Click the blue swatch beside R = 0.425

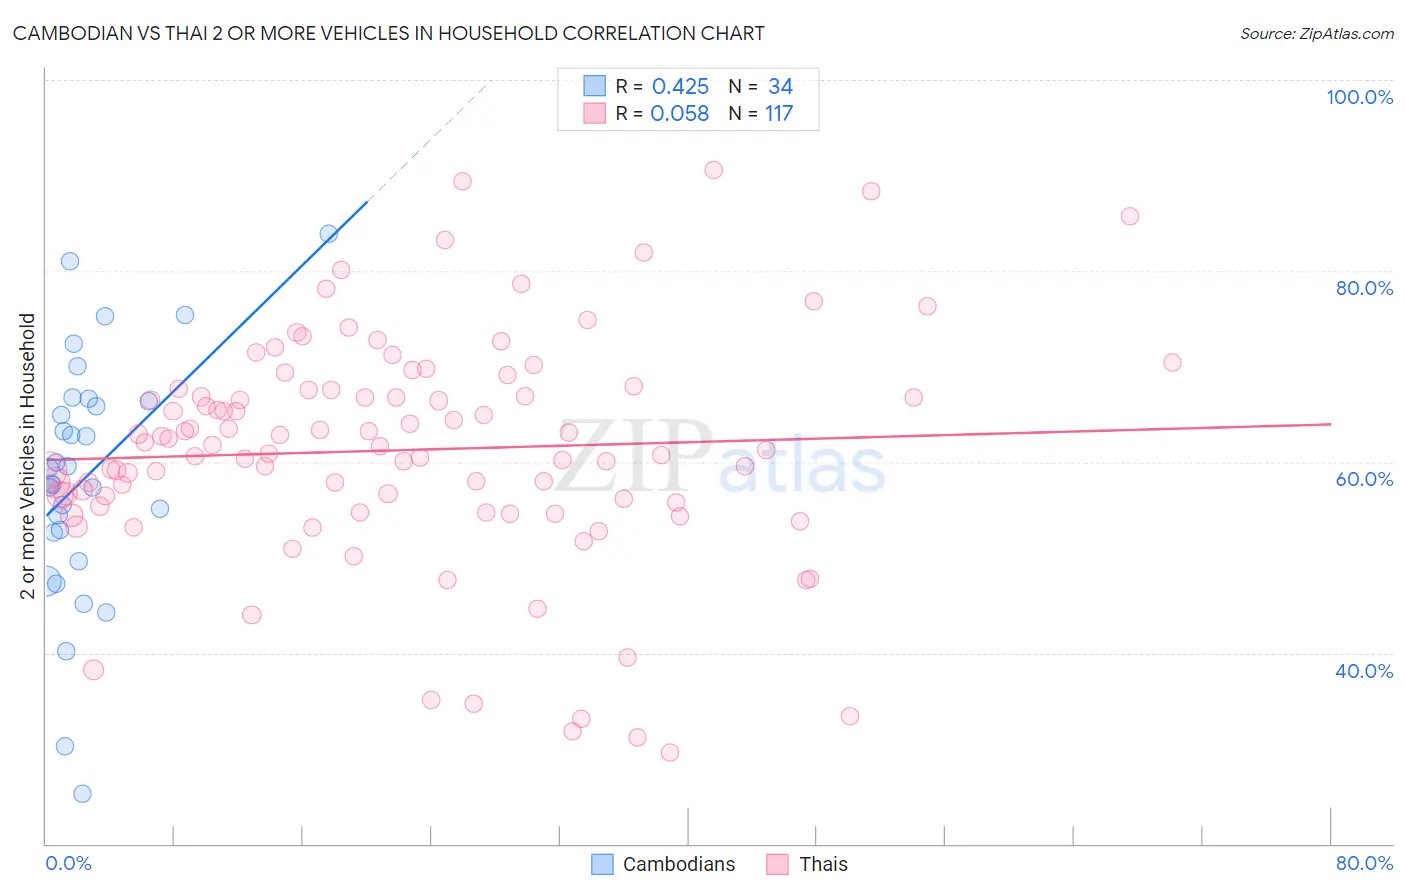(x=595, y=86)
